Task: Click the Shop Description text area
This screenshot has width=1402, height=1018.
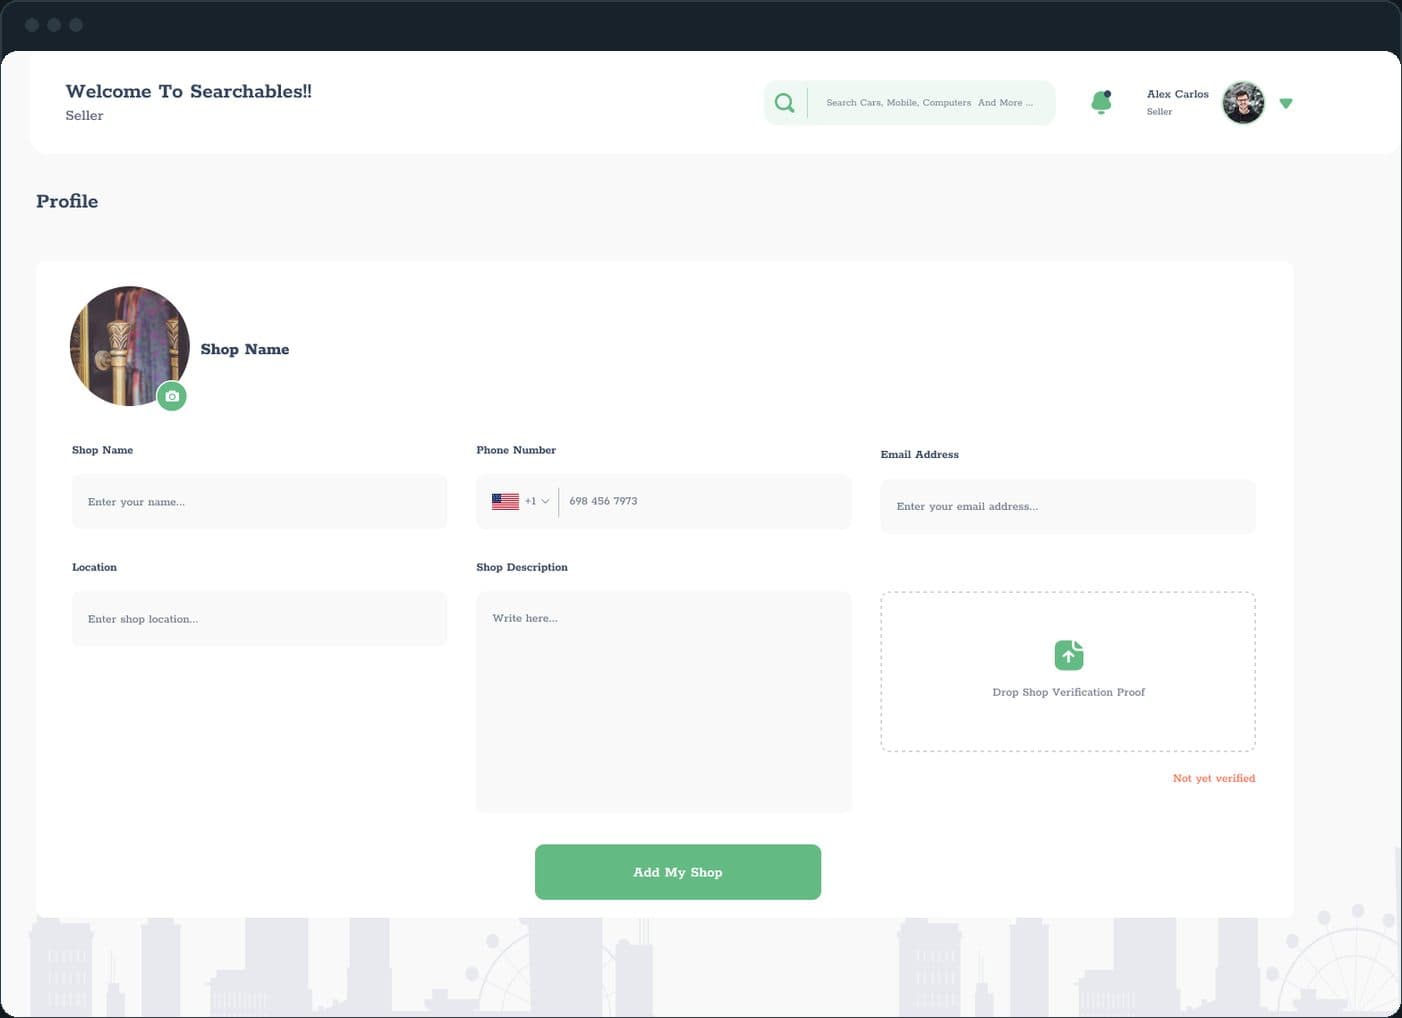Action: [664, 702]
